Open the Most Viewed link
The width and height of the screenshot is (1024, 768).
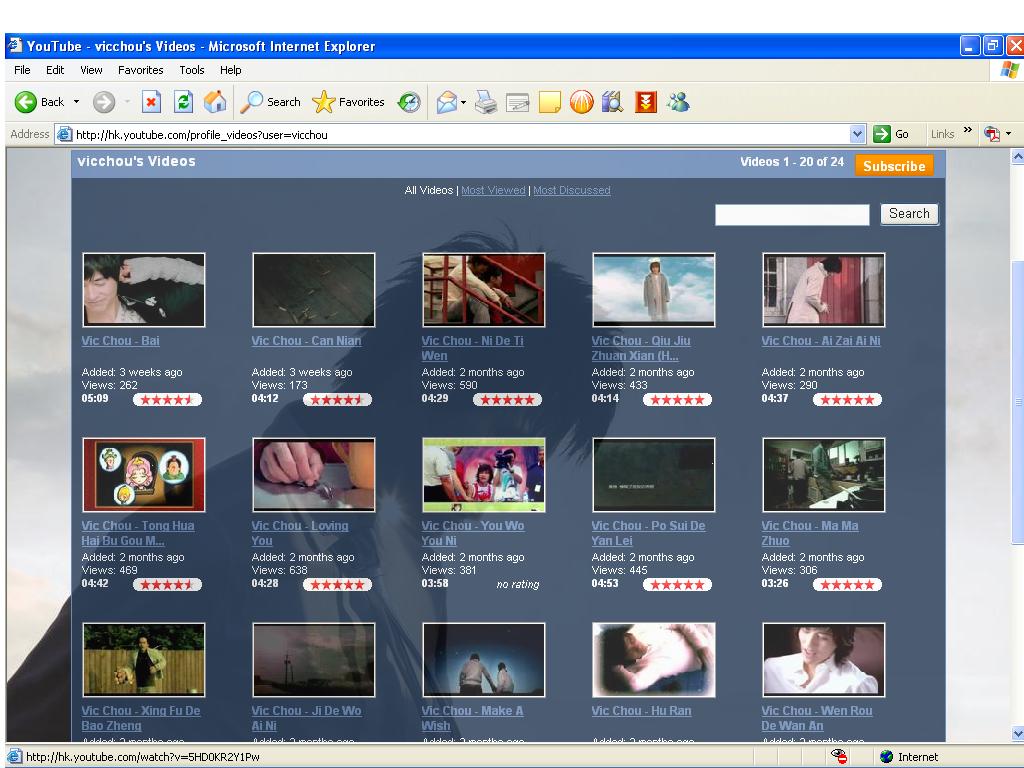tap(493, 190)
